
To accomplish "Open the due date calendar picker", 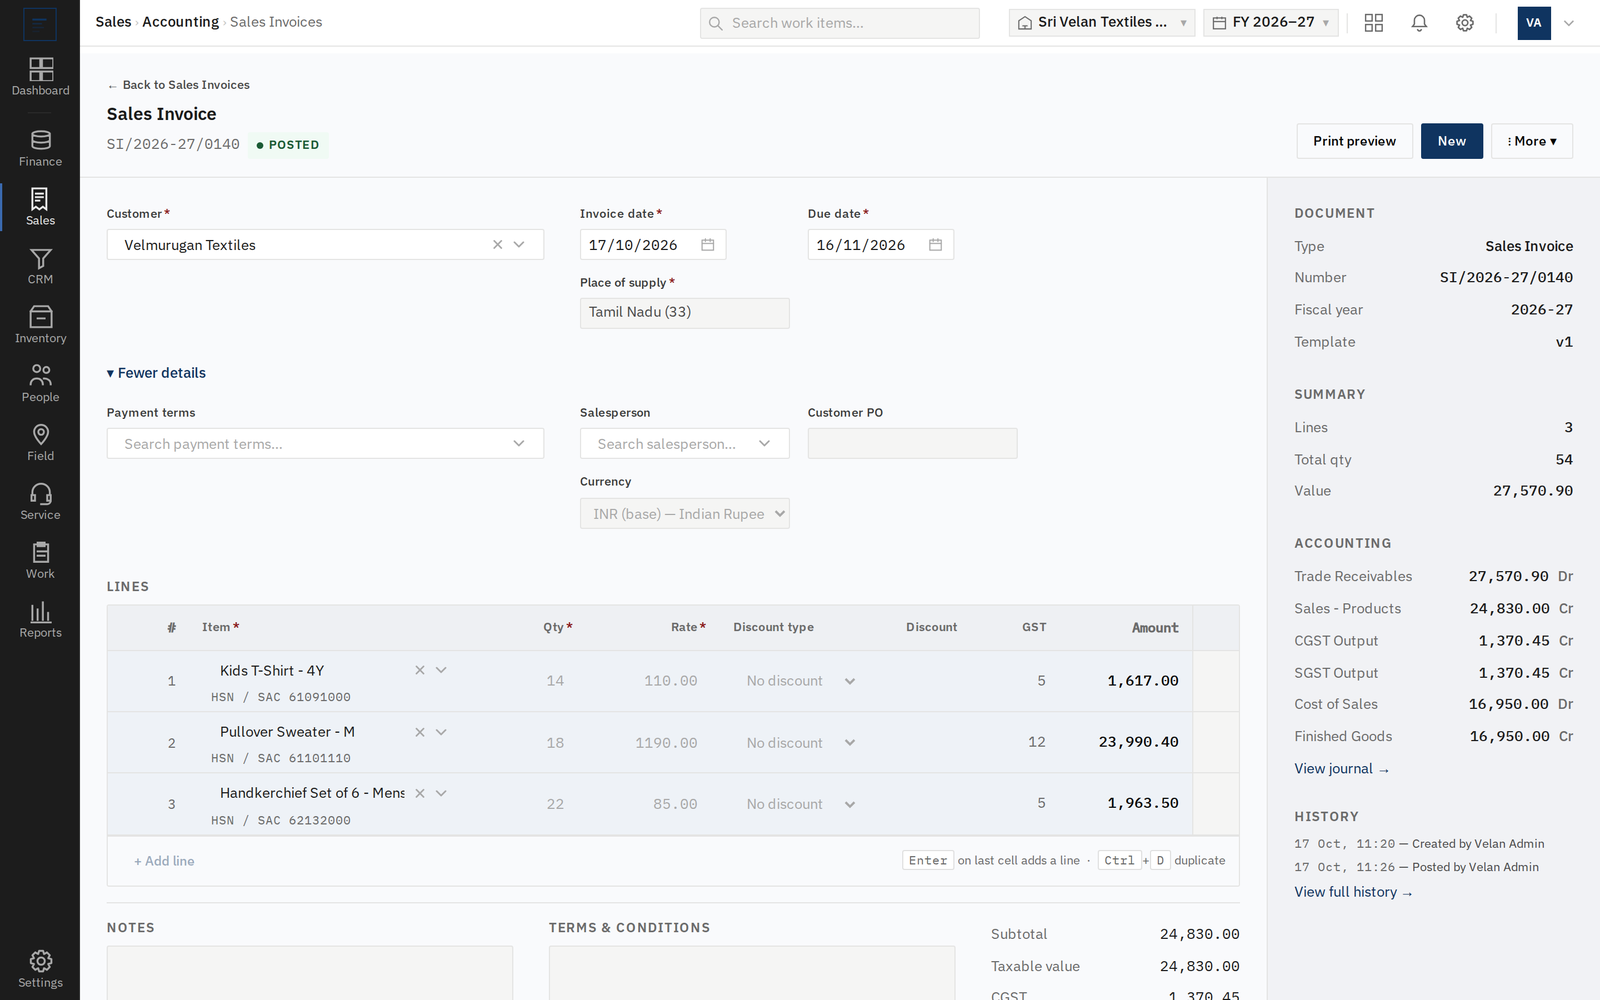I will [936, 245].
